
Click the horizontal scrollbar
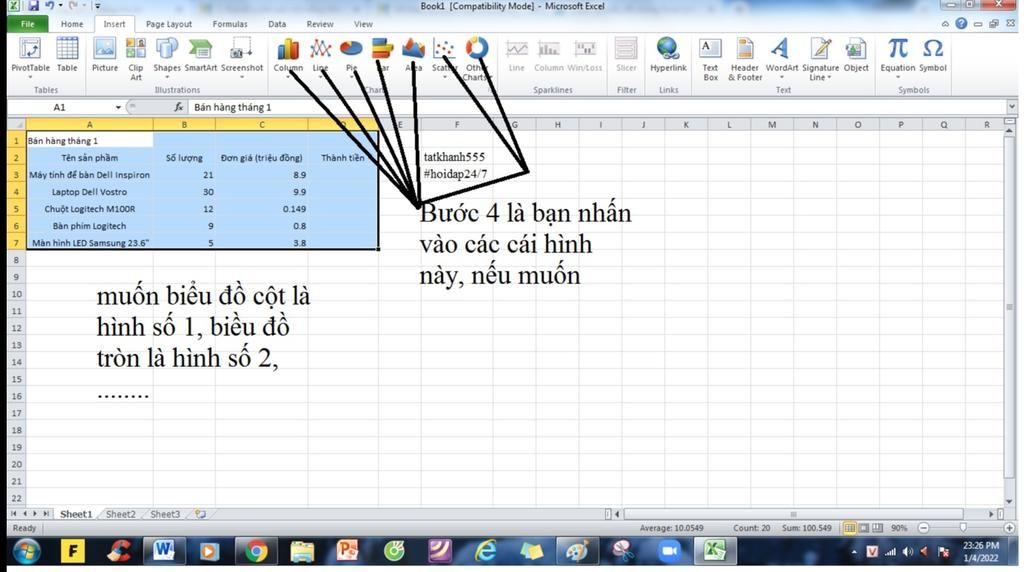point(793,515)
